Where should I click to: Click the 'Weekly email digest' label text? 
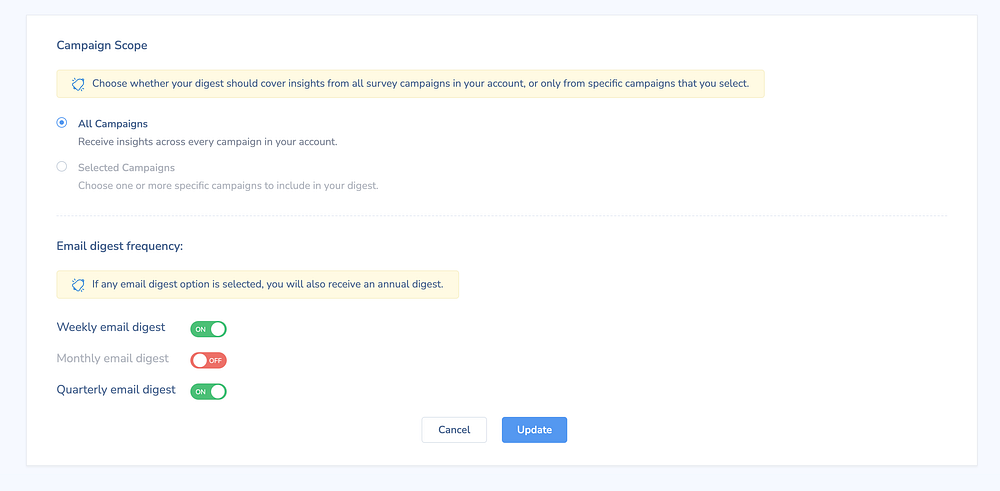tap(111, 328)
